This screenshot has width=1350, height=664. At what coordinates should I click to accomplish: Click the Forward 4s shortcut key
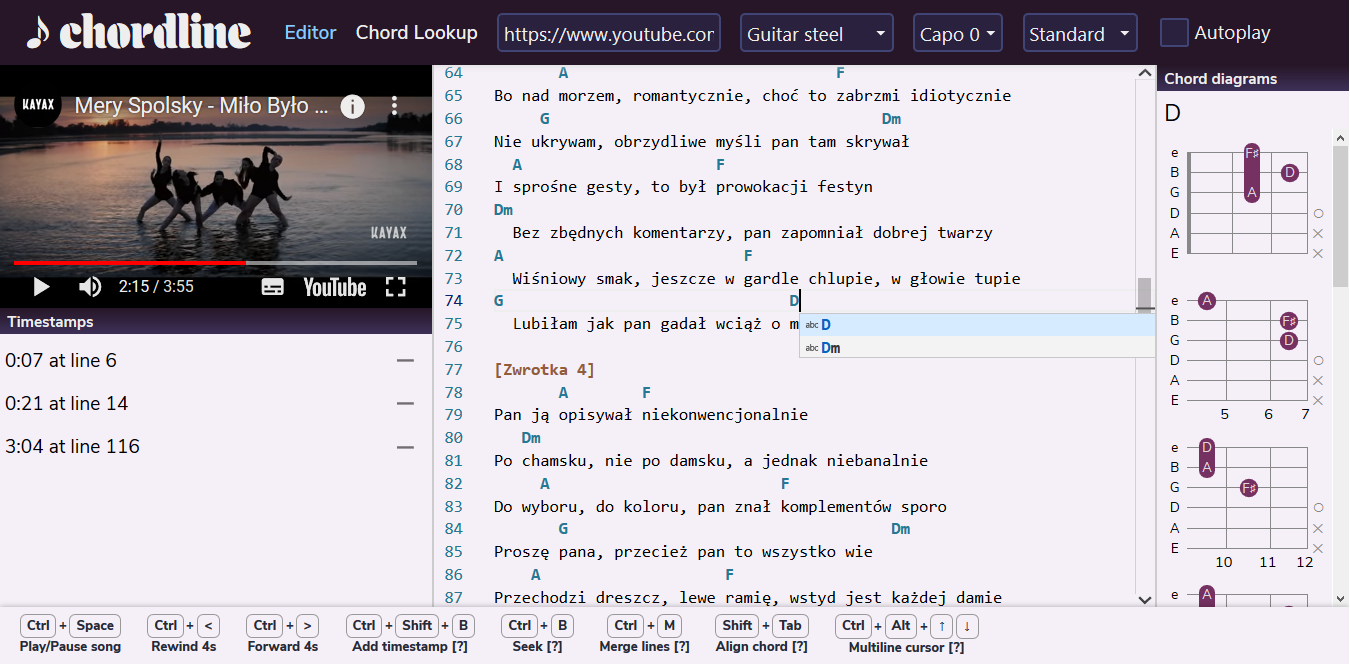pyautogui.click(x=308, y=626)
